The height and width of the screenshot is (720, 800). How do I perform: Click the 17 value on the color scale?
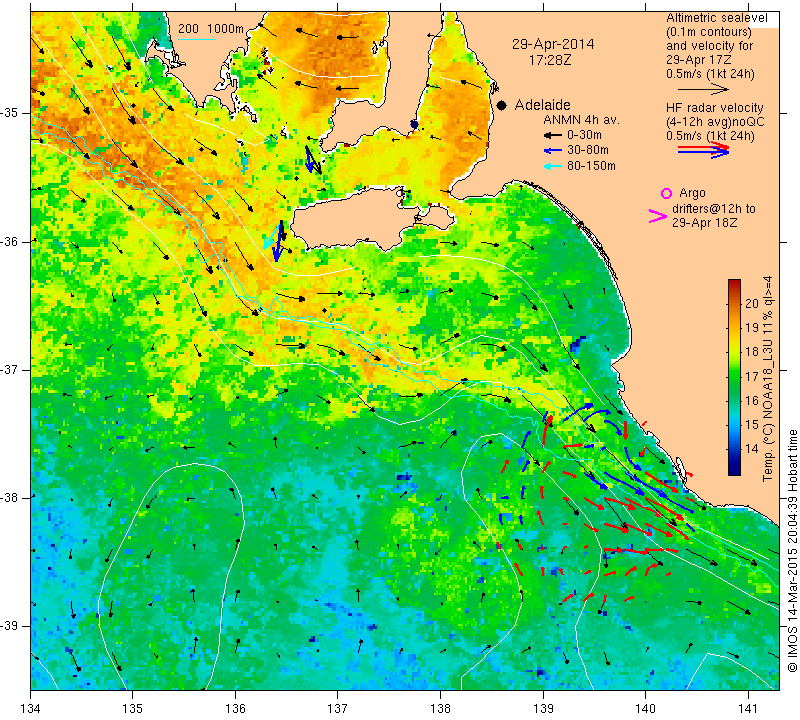[752, 377]
